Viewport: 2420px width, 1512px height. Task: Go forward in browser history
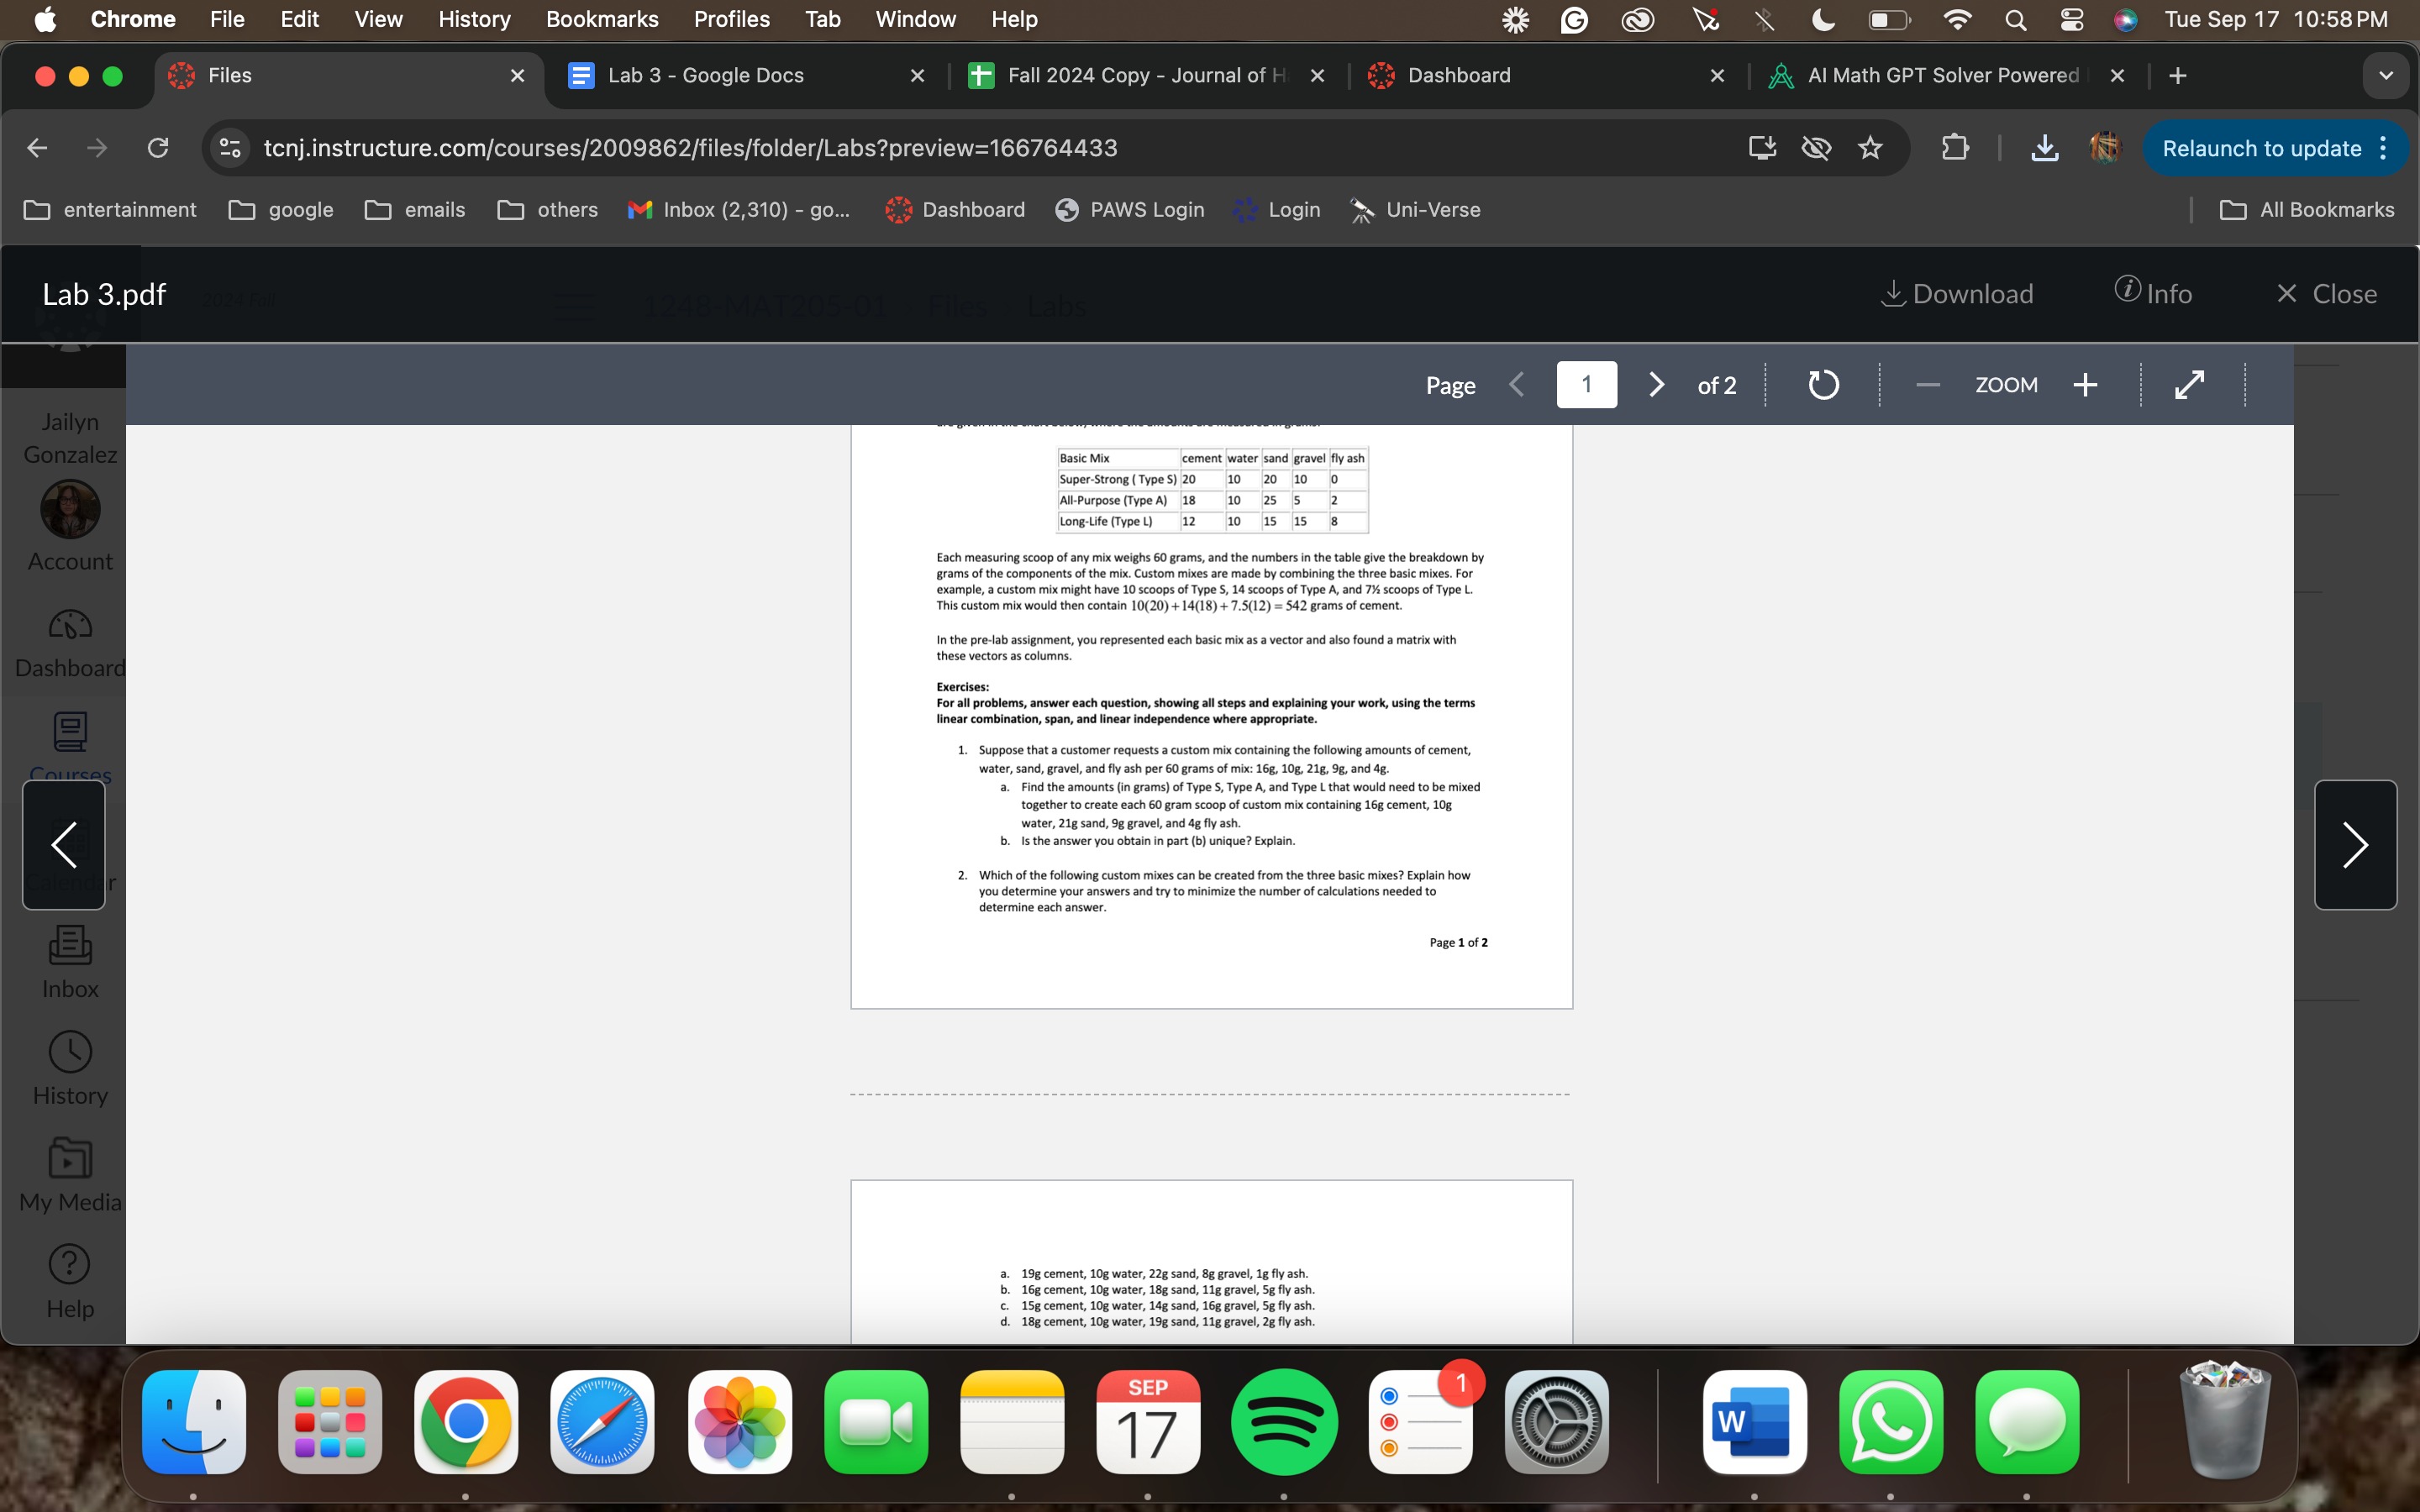[x=97, y=148]
